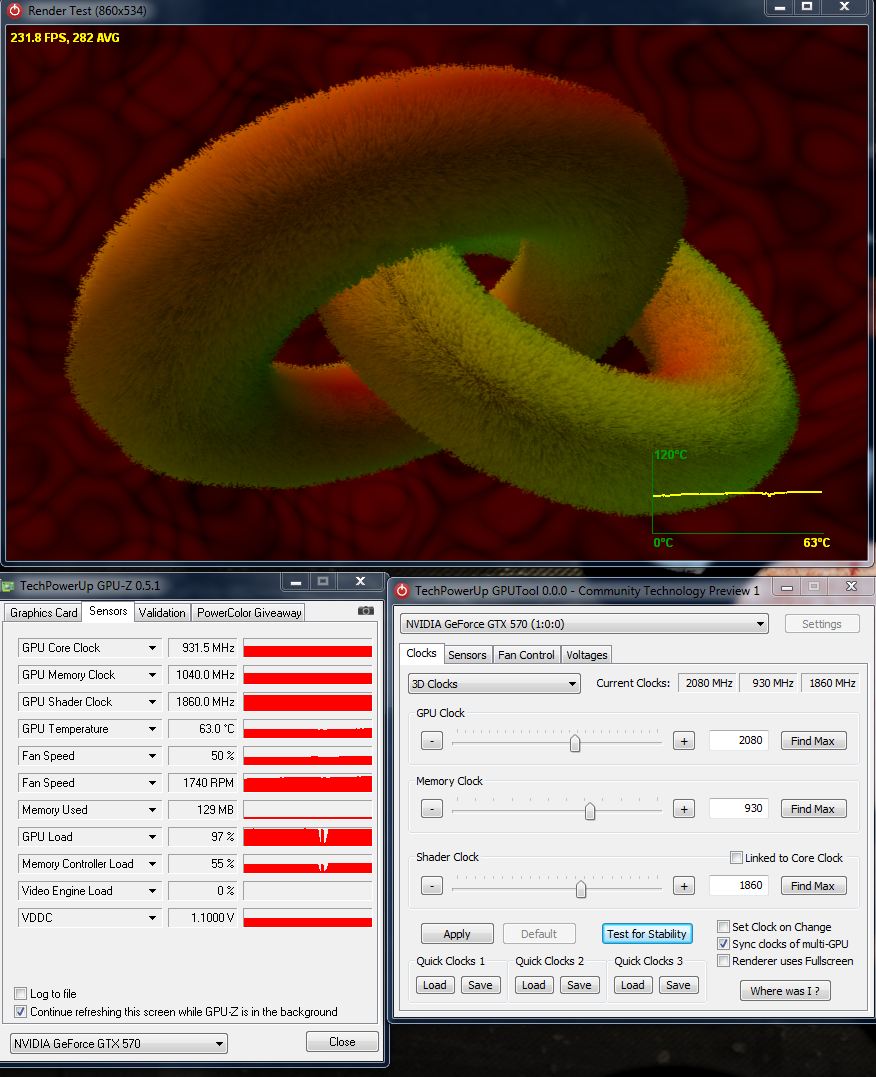Open the Validation tab

(x=161, y=613)
